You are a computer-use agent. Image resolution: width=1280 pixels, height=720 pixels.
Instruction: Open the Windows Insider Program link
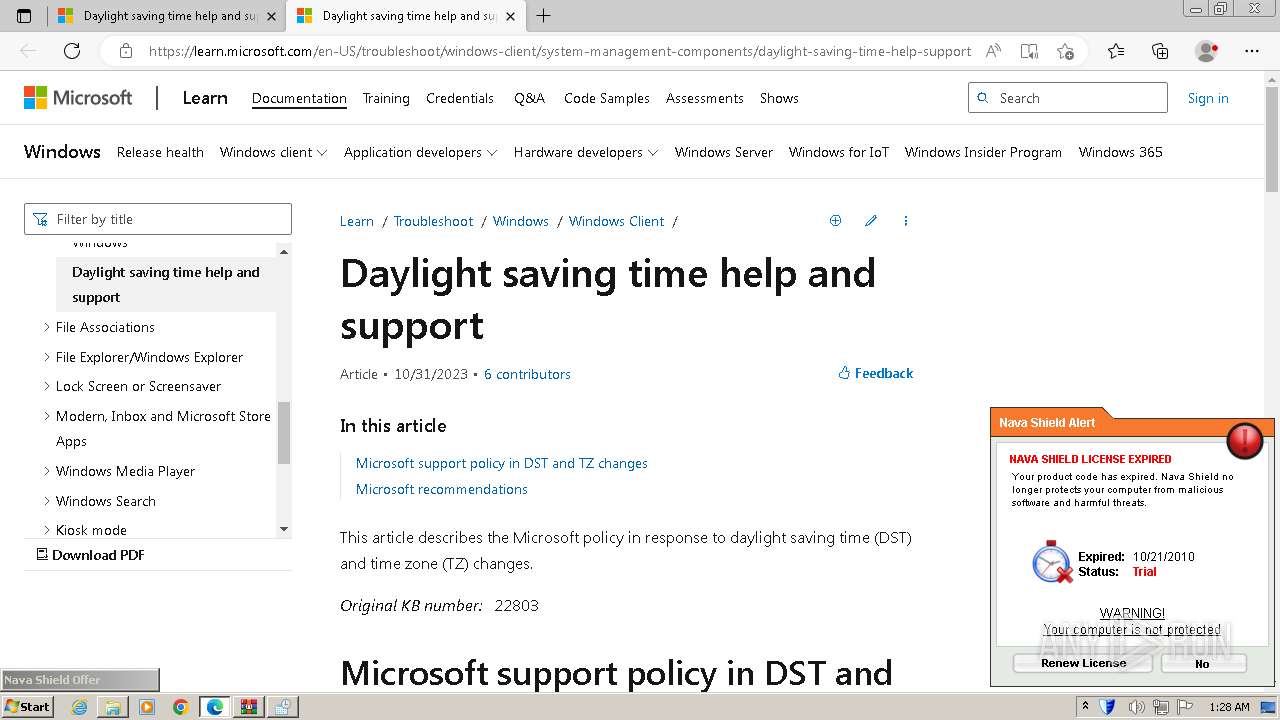coord(983,152)
